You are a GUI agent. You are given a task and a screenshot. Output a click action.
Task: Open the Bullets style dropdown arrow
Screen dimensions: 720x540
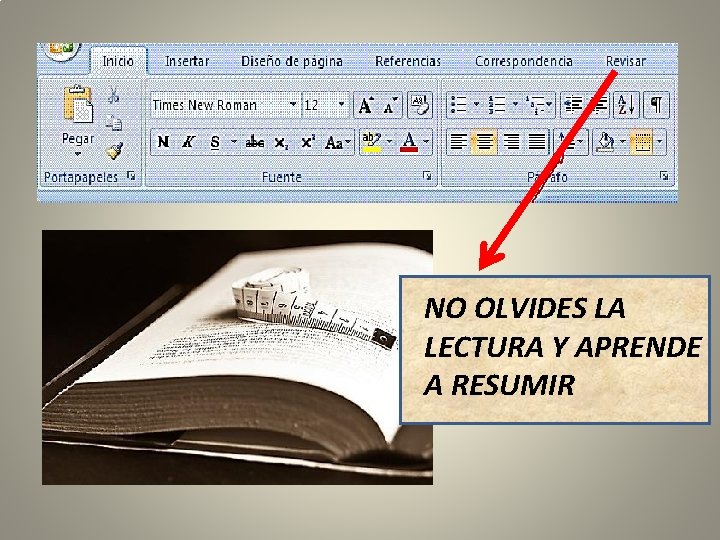pos(476,105)
